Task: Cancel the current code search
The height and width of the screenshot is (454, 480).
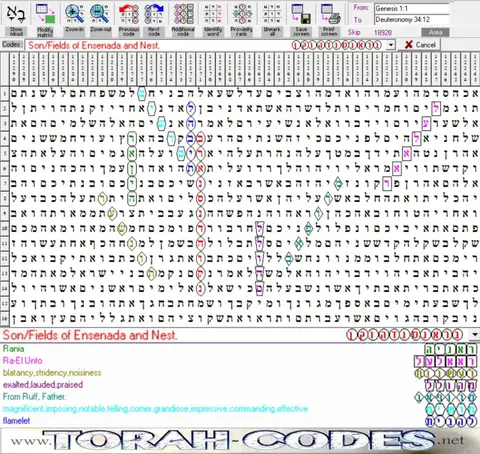Action: pyautogui.click(x=420, y=45)
